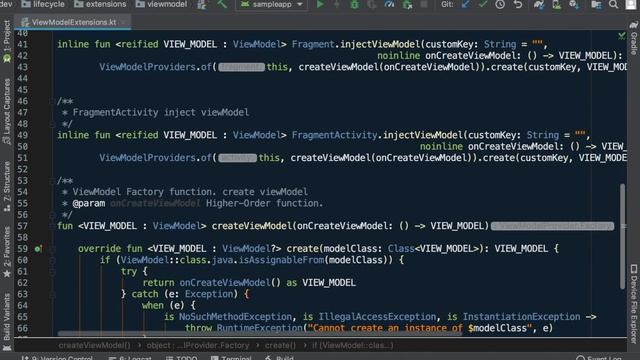Click NoSuchMethodException on line 65

coord(236,317)
